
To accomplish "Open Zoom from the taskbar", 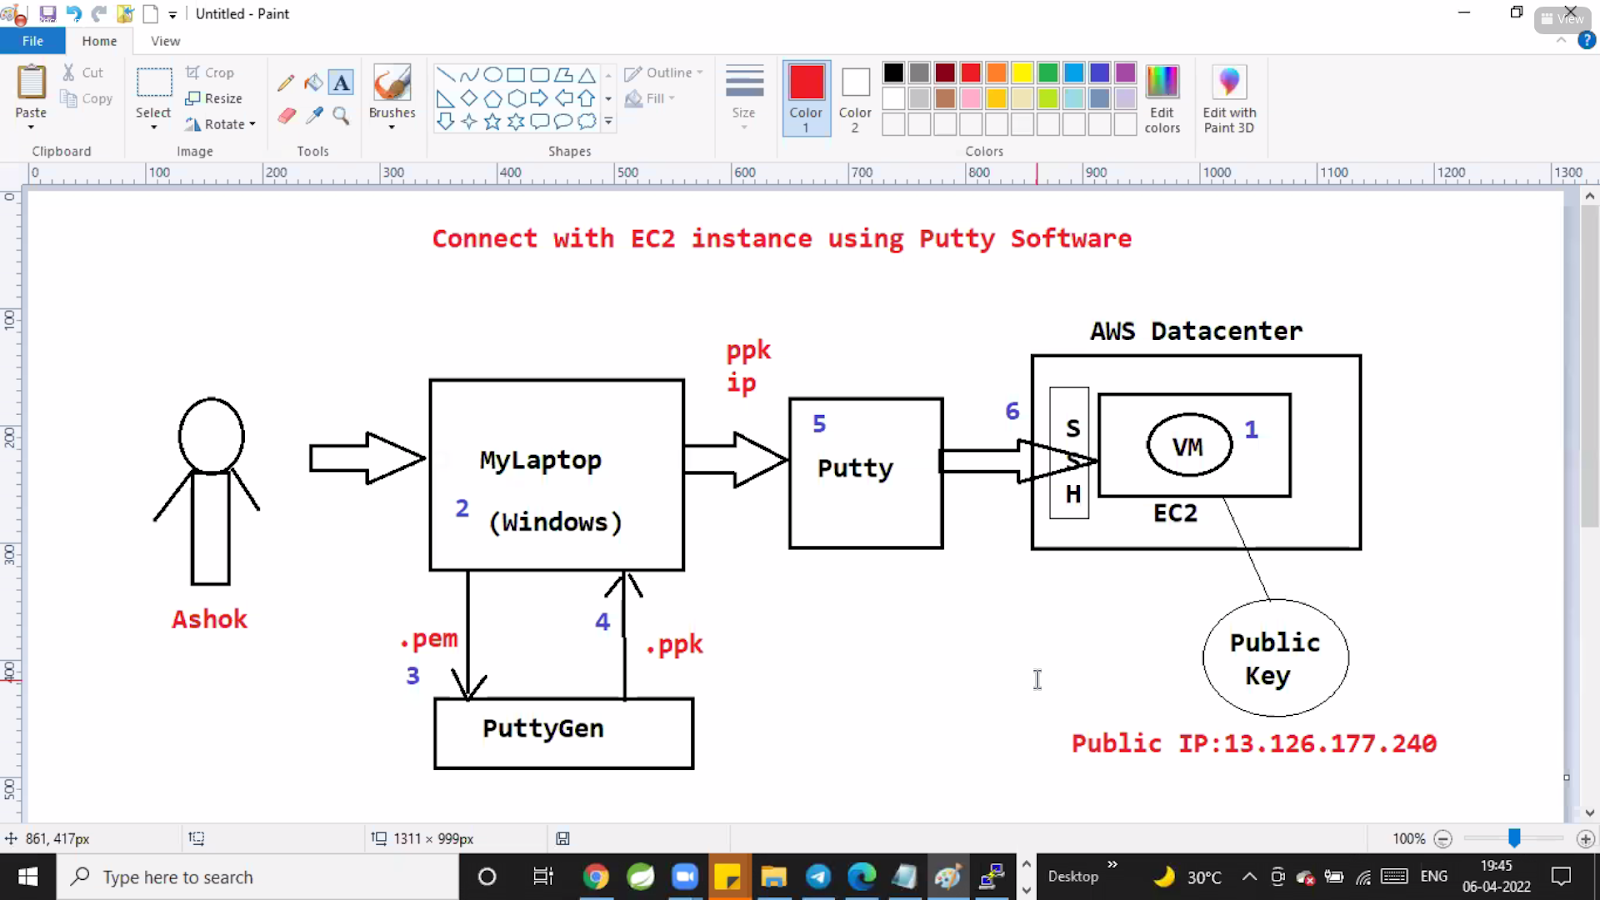I will coord(685,877).
